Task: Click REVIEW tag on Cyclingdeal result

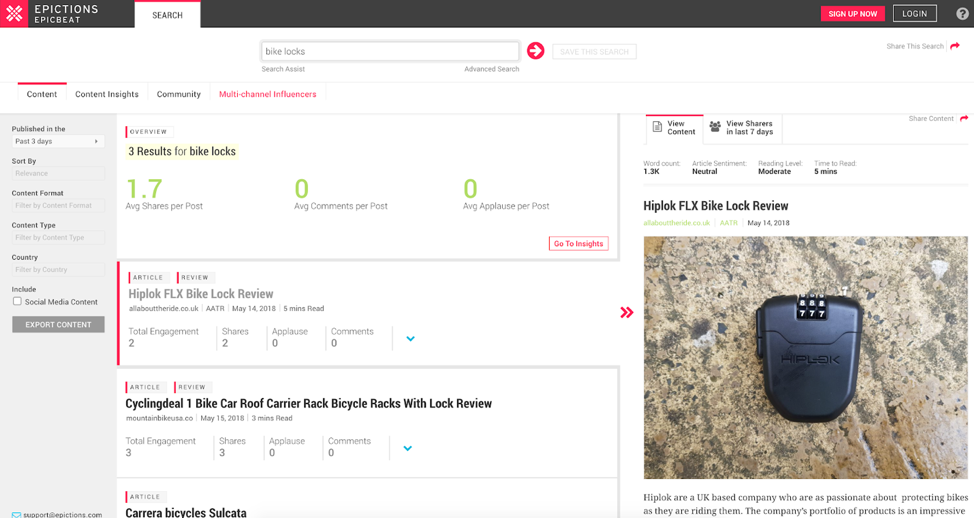Action: click(x=191, y=387)
